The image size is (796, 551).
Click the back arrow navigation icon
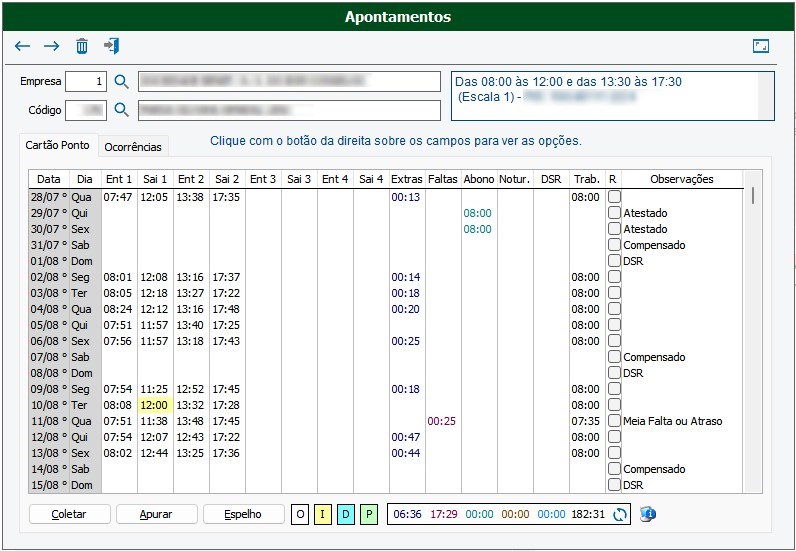[22, 47]
